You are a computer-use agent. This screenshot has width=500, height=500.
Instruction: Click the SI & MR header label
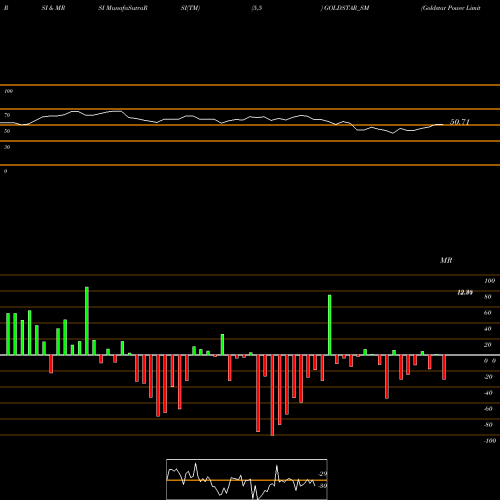coord(53,8)
